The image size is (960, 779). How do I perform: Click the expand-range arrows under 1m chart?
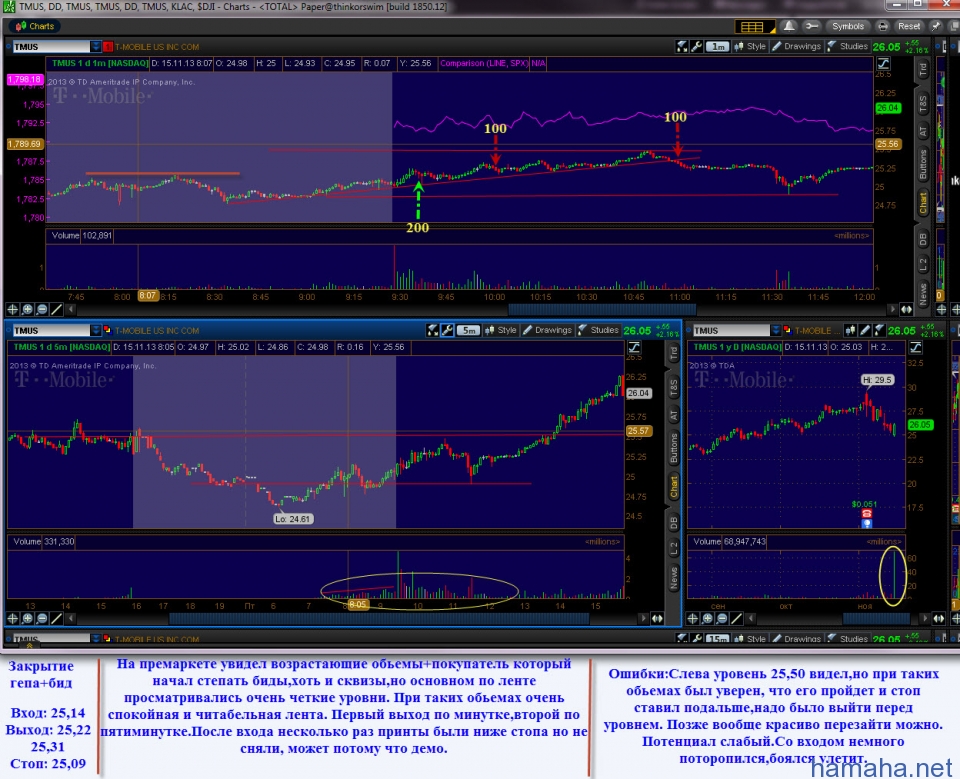[x=906, y=309]
